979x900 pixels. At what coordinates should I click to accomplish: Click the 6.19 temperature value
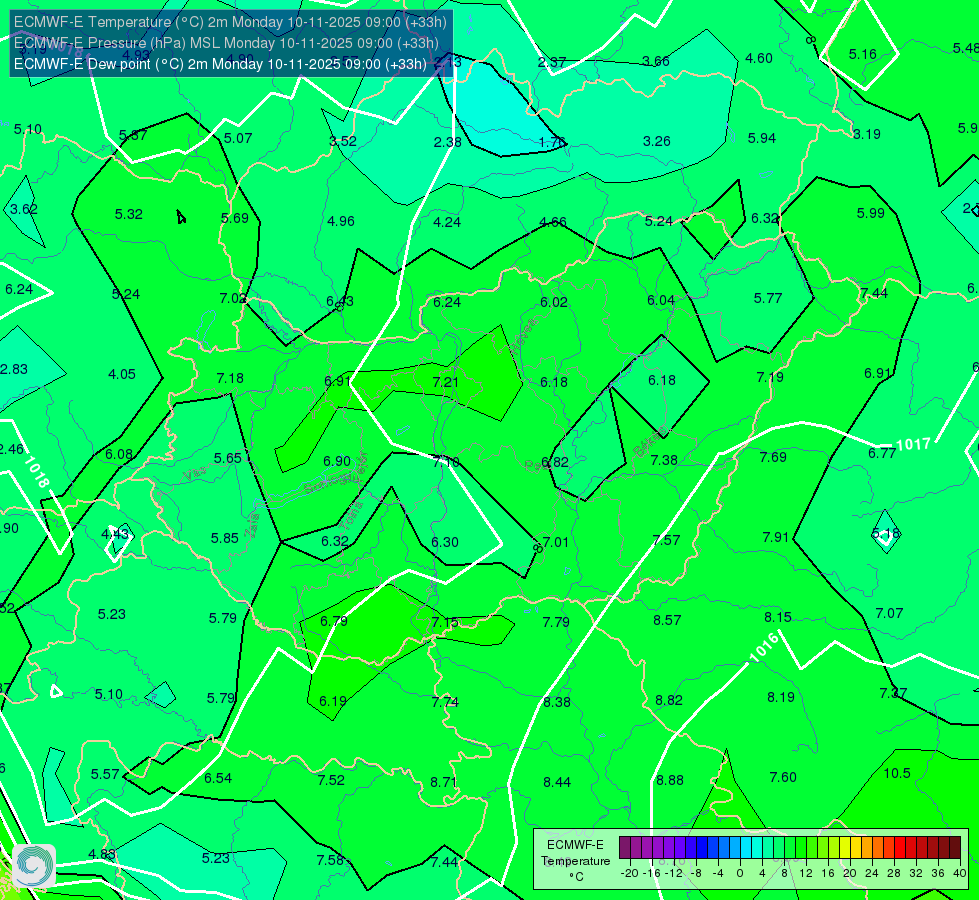[x=333, y=701]
